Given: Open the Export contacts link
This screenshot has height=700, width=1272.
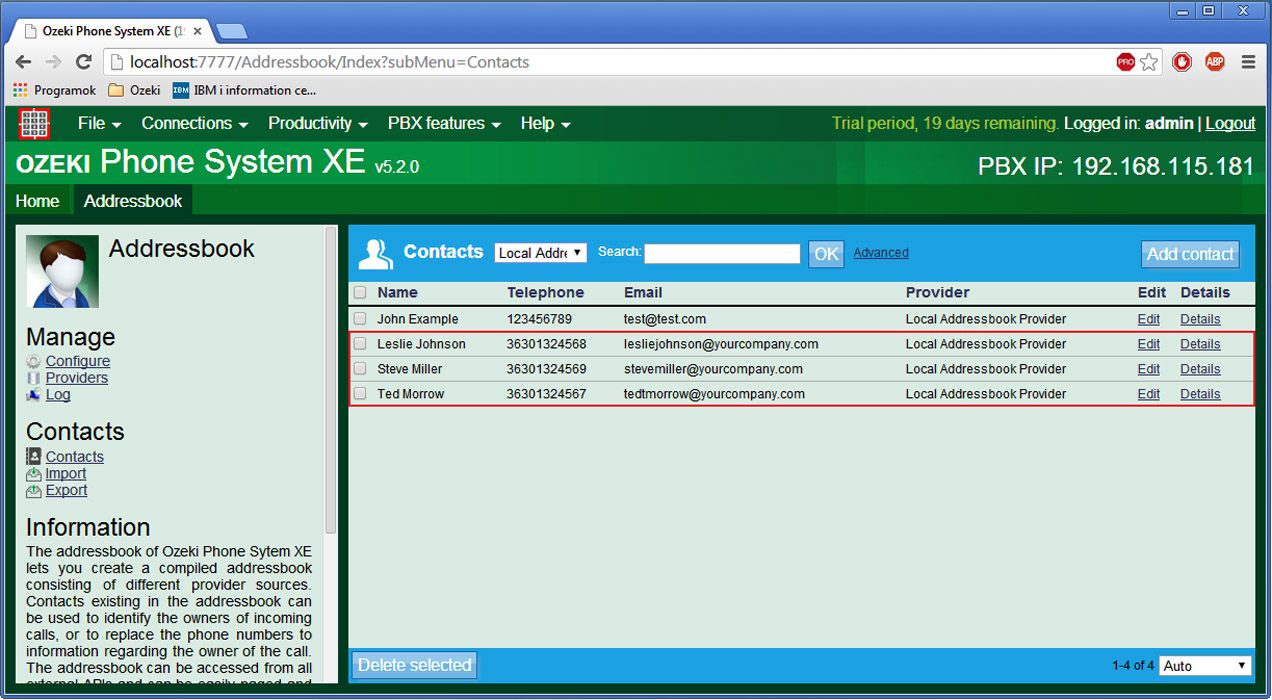Looking at the screenshot, I should (66, 490).
